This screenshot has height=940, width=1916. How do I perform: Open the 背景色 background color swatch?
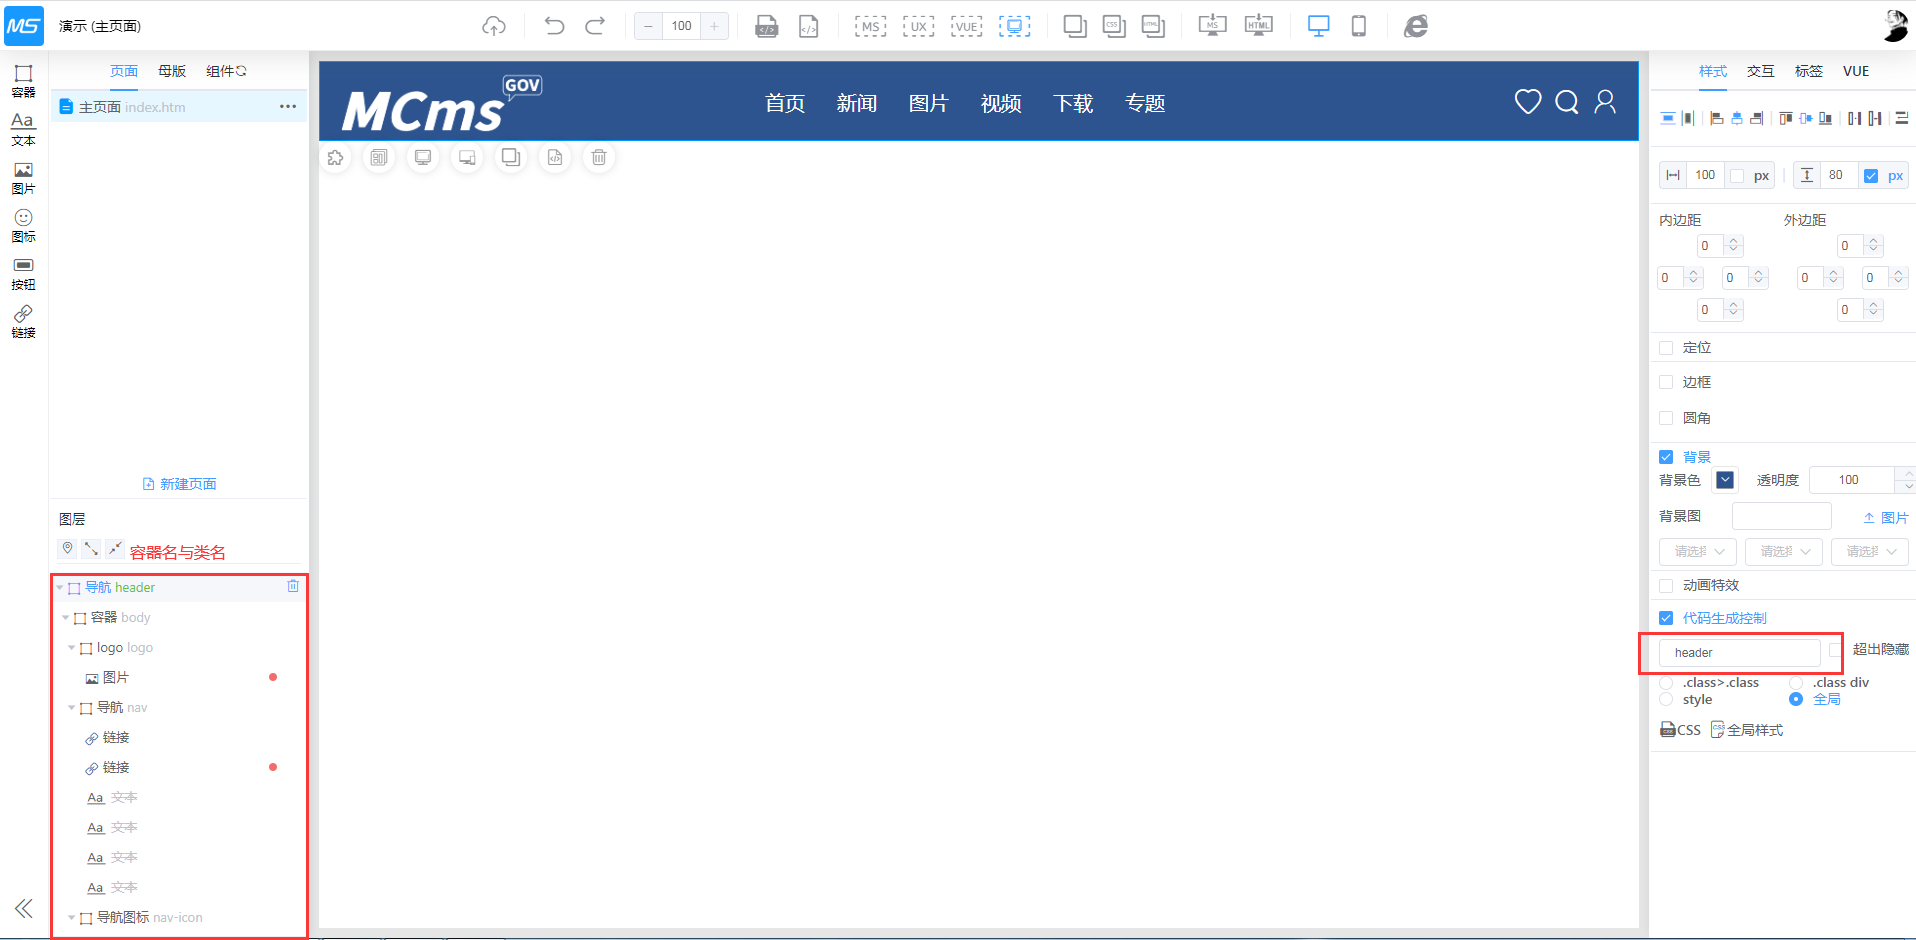(x=1725, y=480)
